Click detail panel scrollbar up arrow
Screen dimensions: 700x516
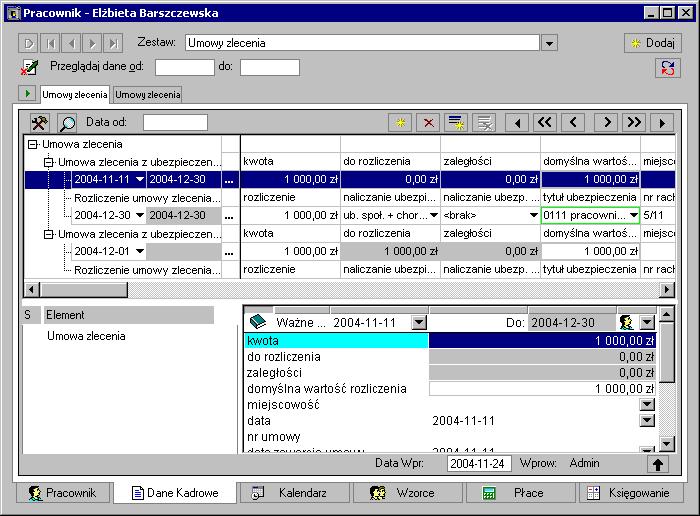coord(667,315)
